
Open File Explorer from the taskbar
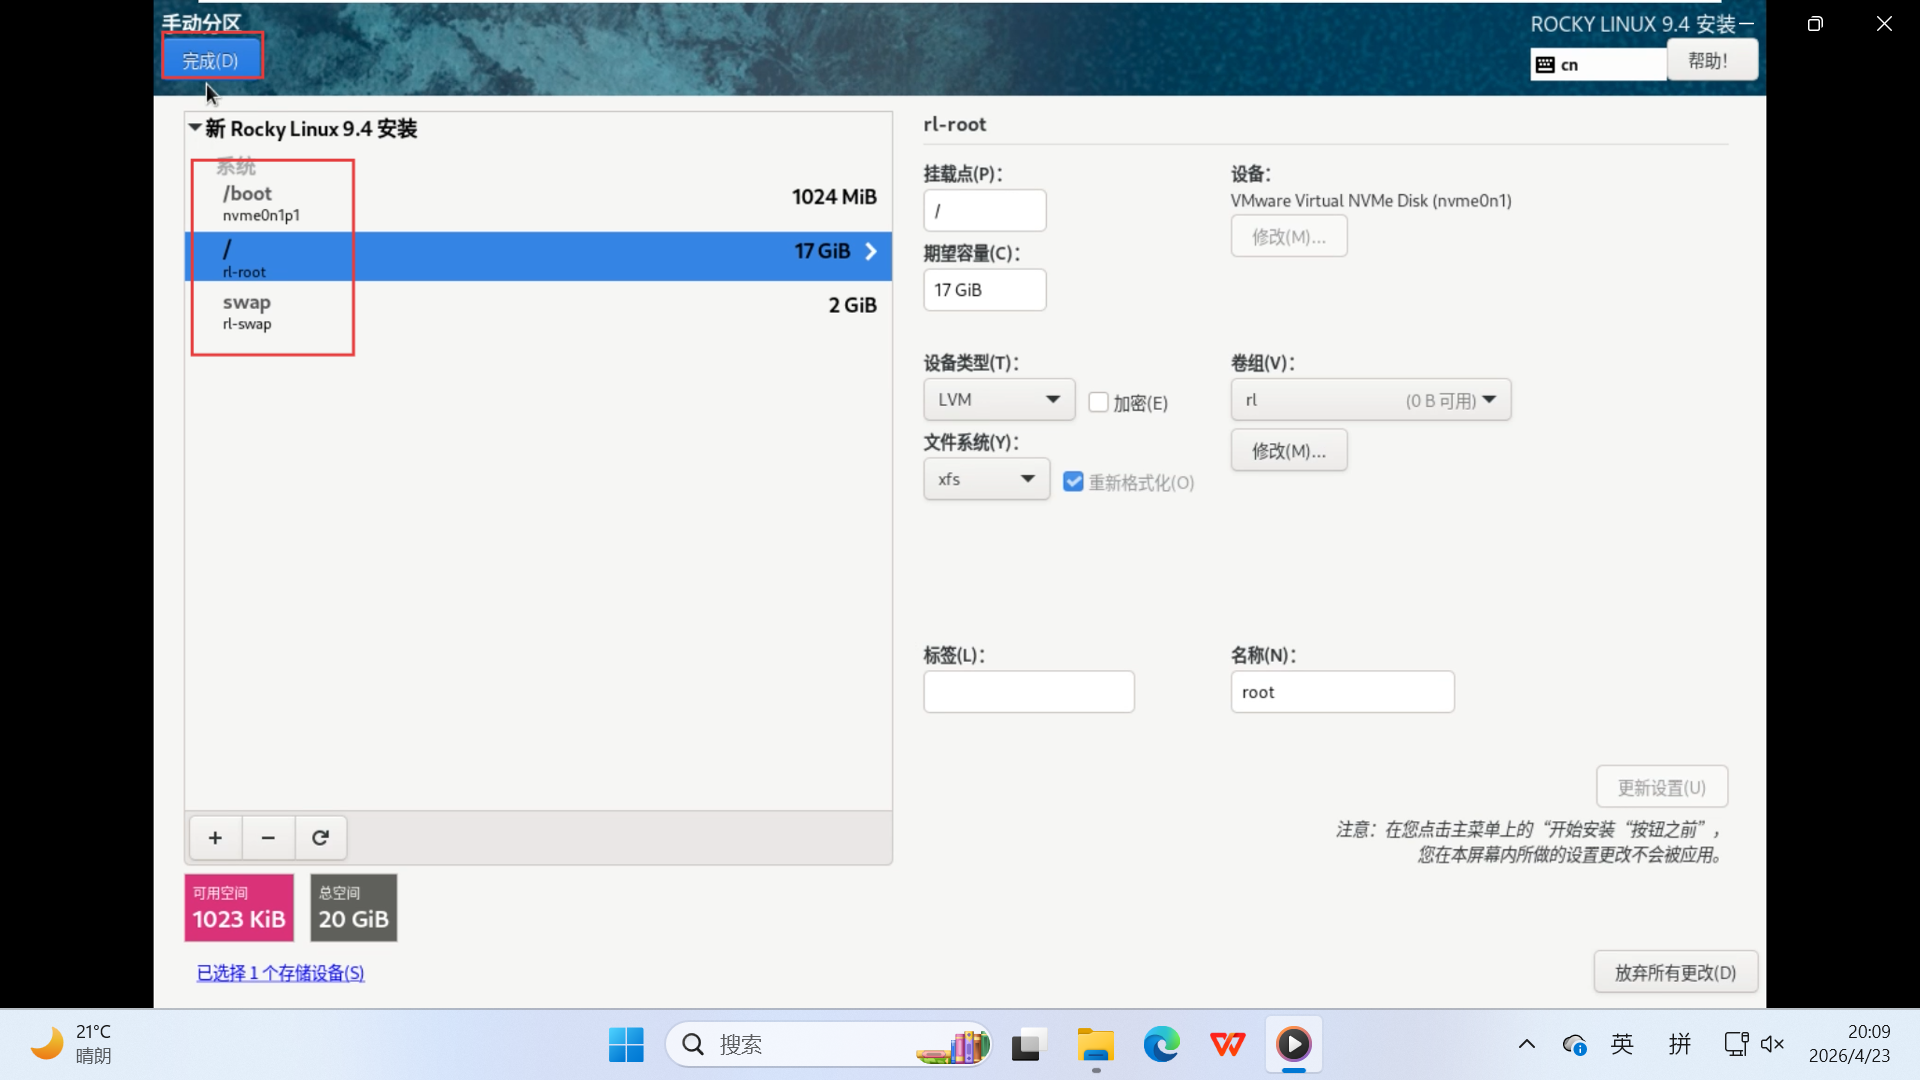pyautogui.click(x=1095, y=1045)
